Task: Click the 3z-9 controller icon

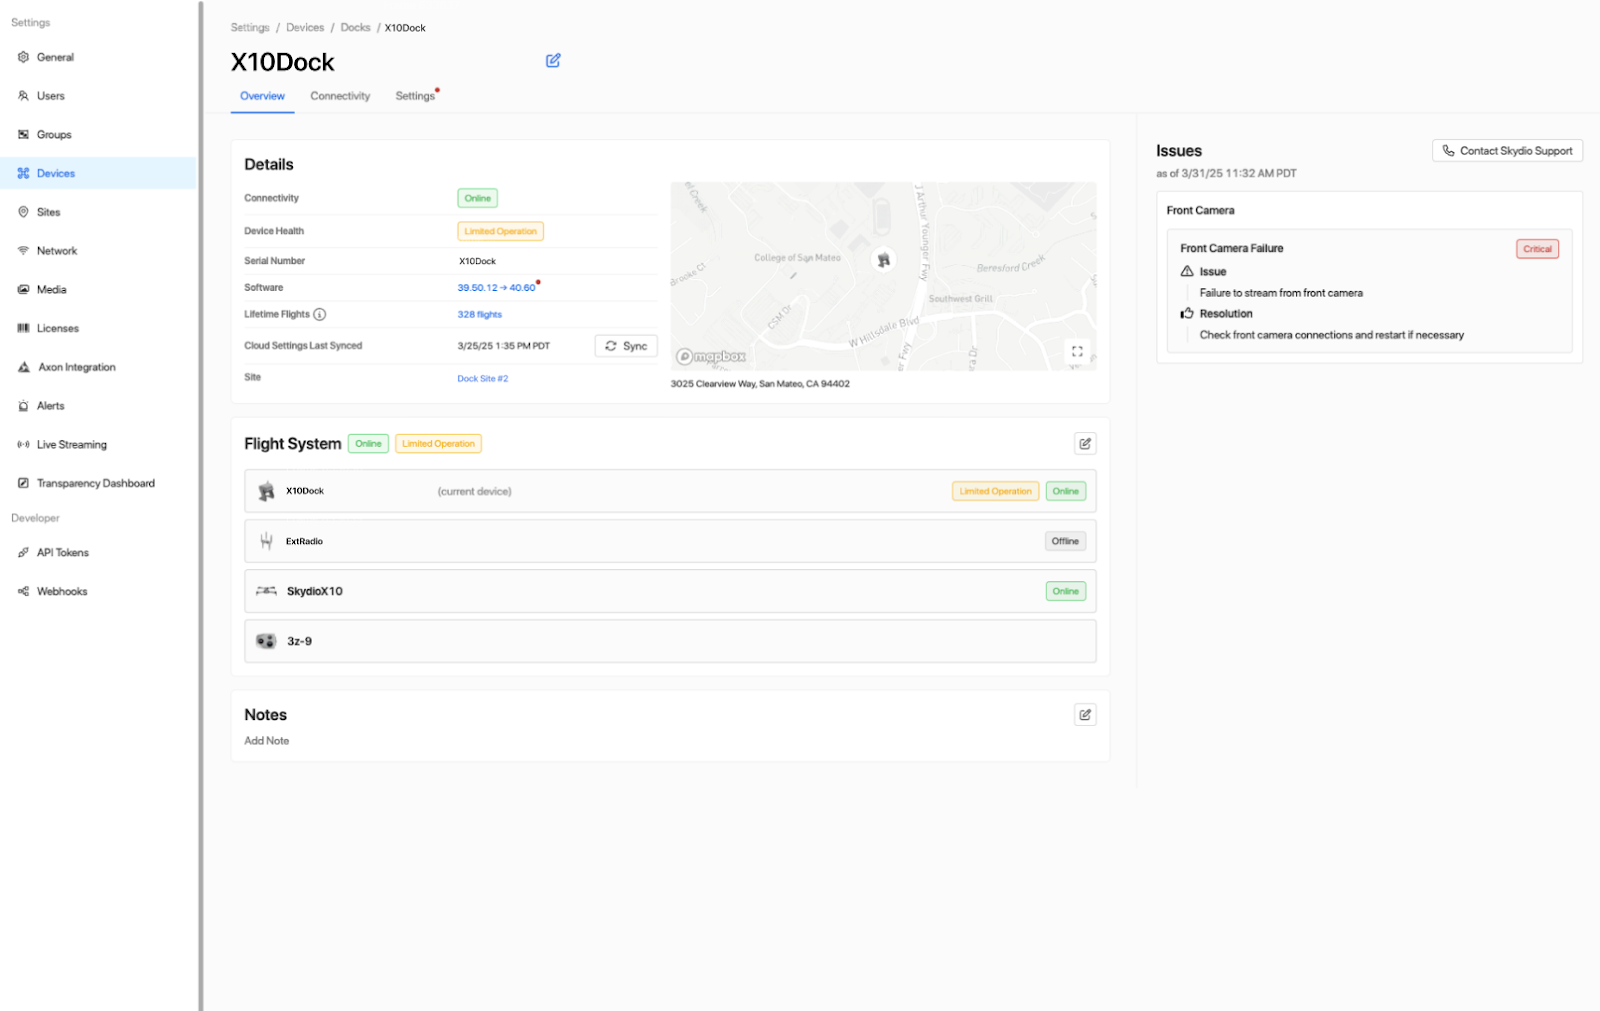Action: [266, 641]
